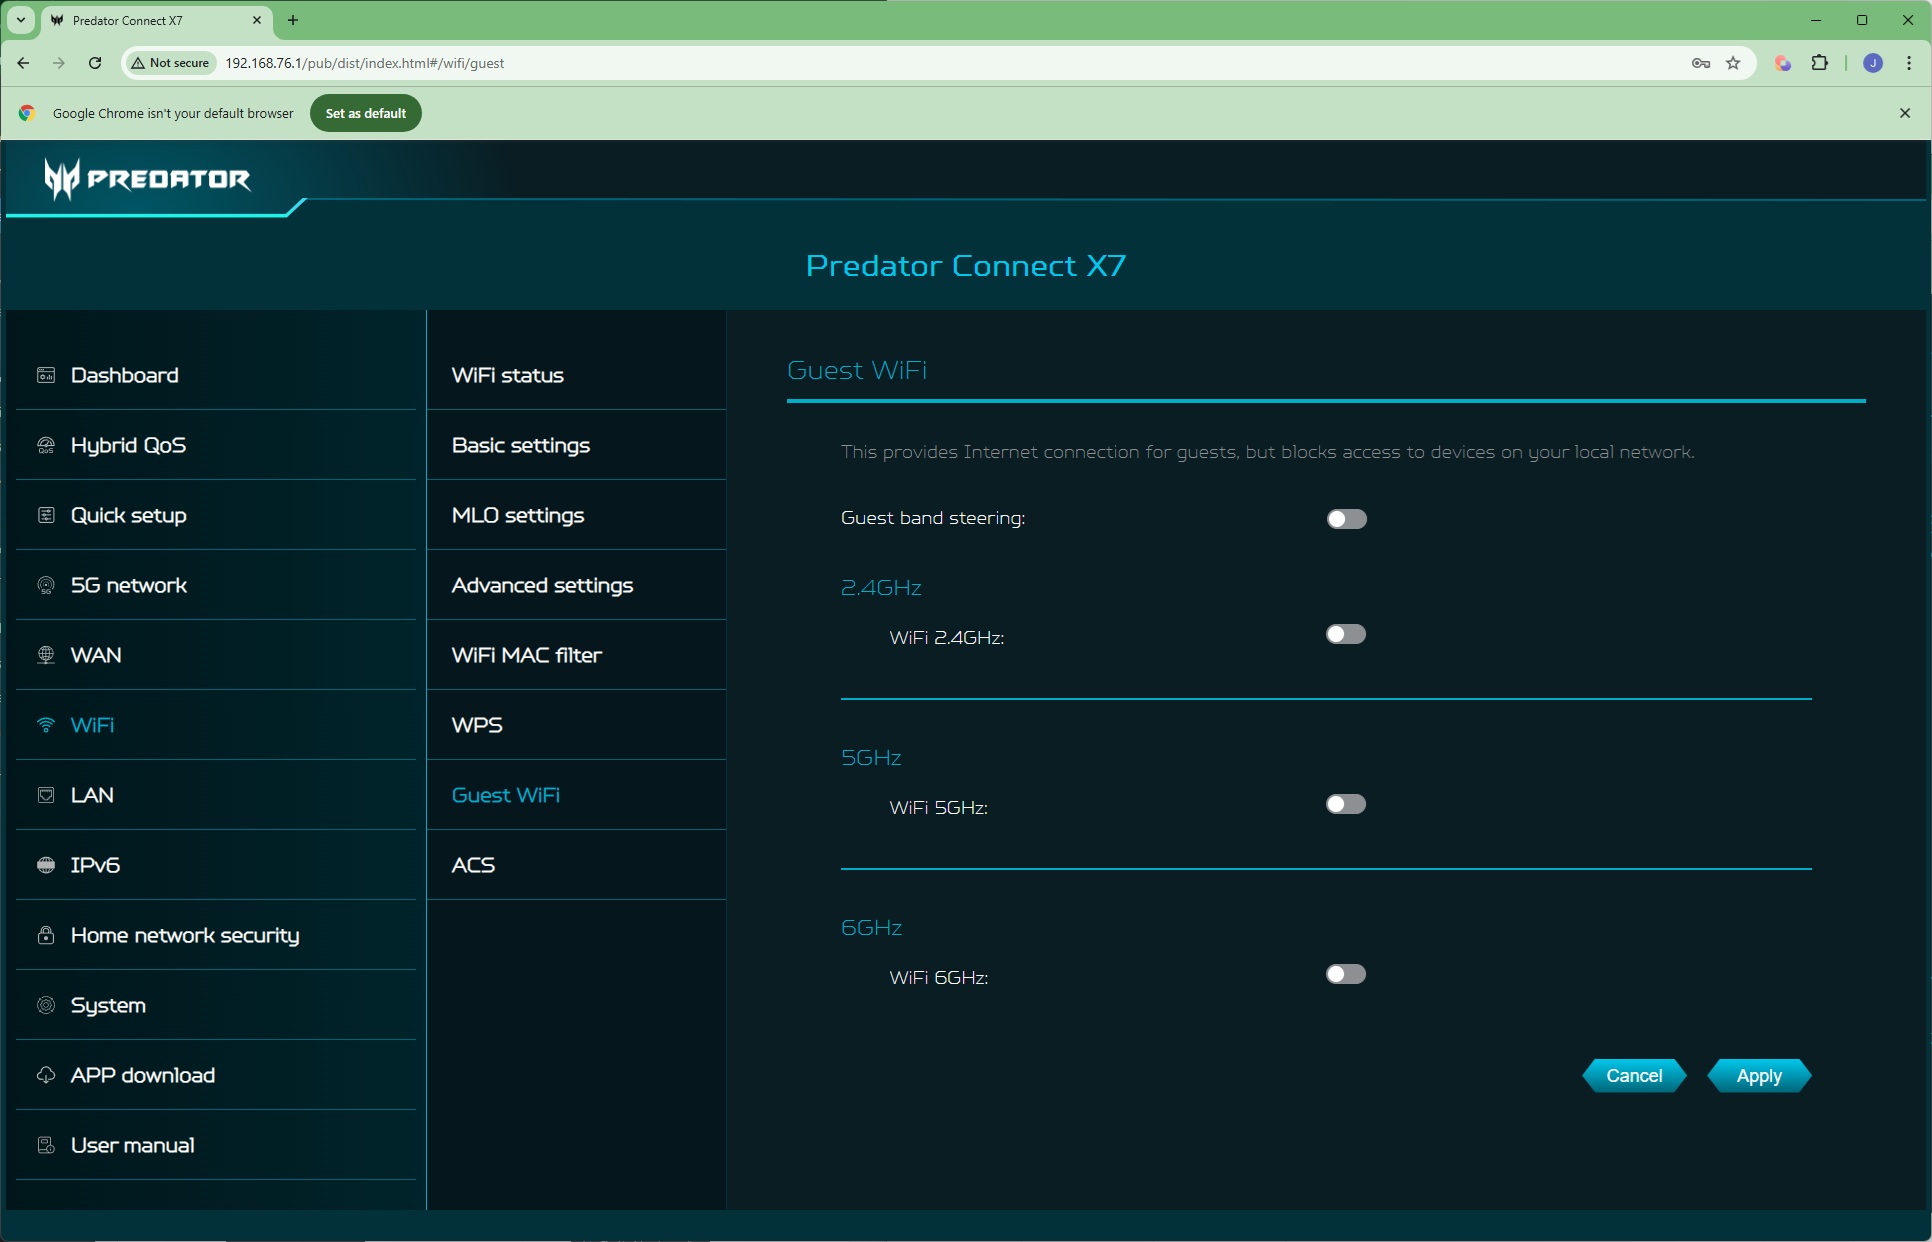Bookmark page with star icon
The image size is (1932, 1242).
click(1733, 63)
